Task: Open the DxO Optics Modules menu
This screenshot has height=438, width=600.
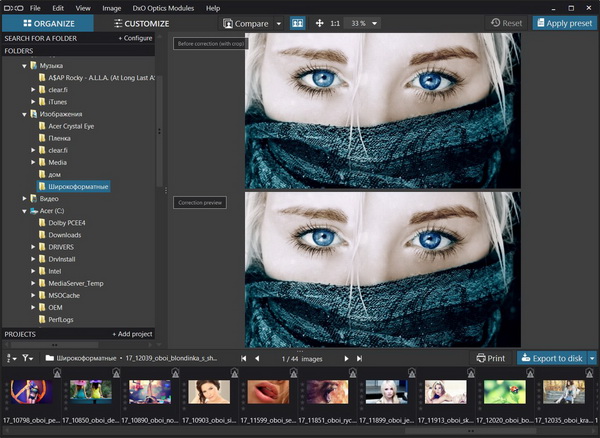Action: coord(162,7)
